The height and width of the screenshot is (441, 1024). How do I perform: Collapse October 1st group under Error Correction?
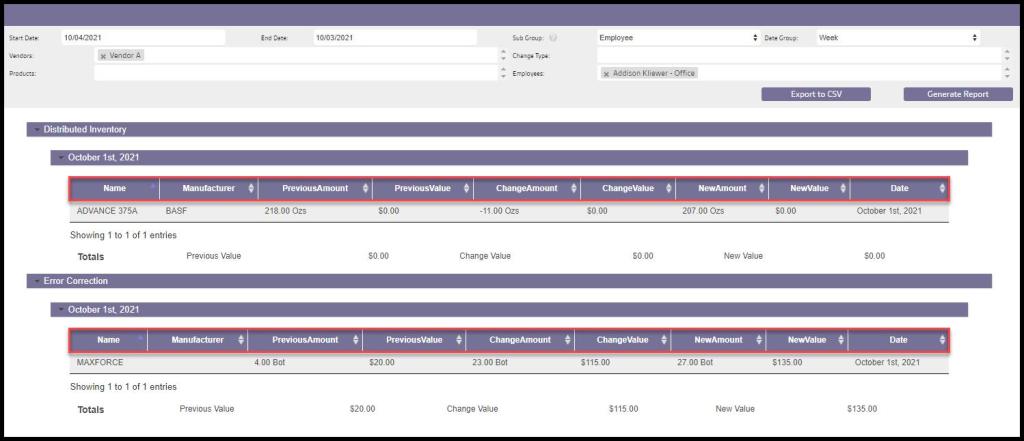point(59,310)
